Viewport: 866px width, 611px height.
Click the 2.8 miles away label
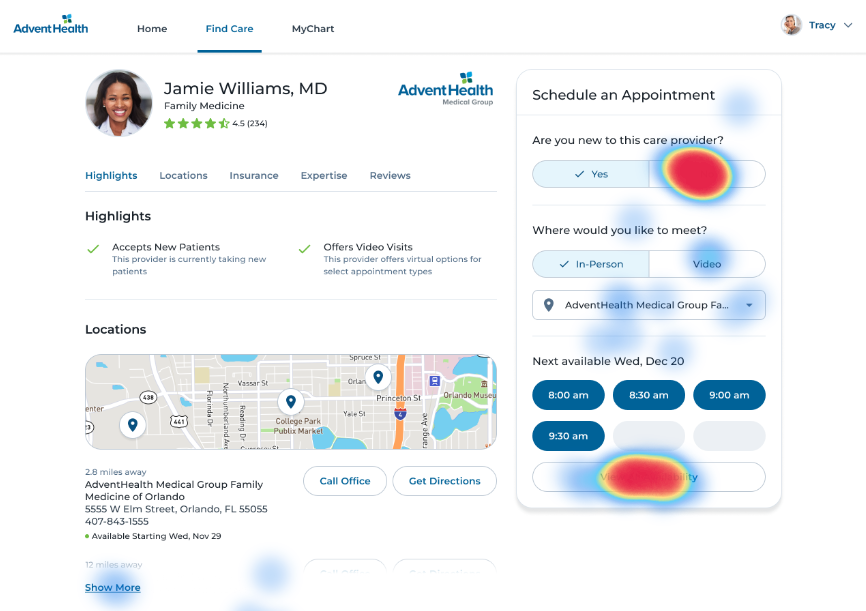[115, 472]
